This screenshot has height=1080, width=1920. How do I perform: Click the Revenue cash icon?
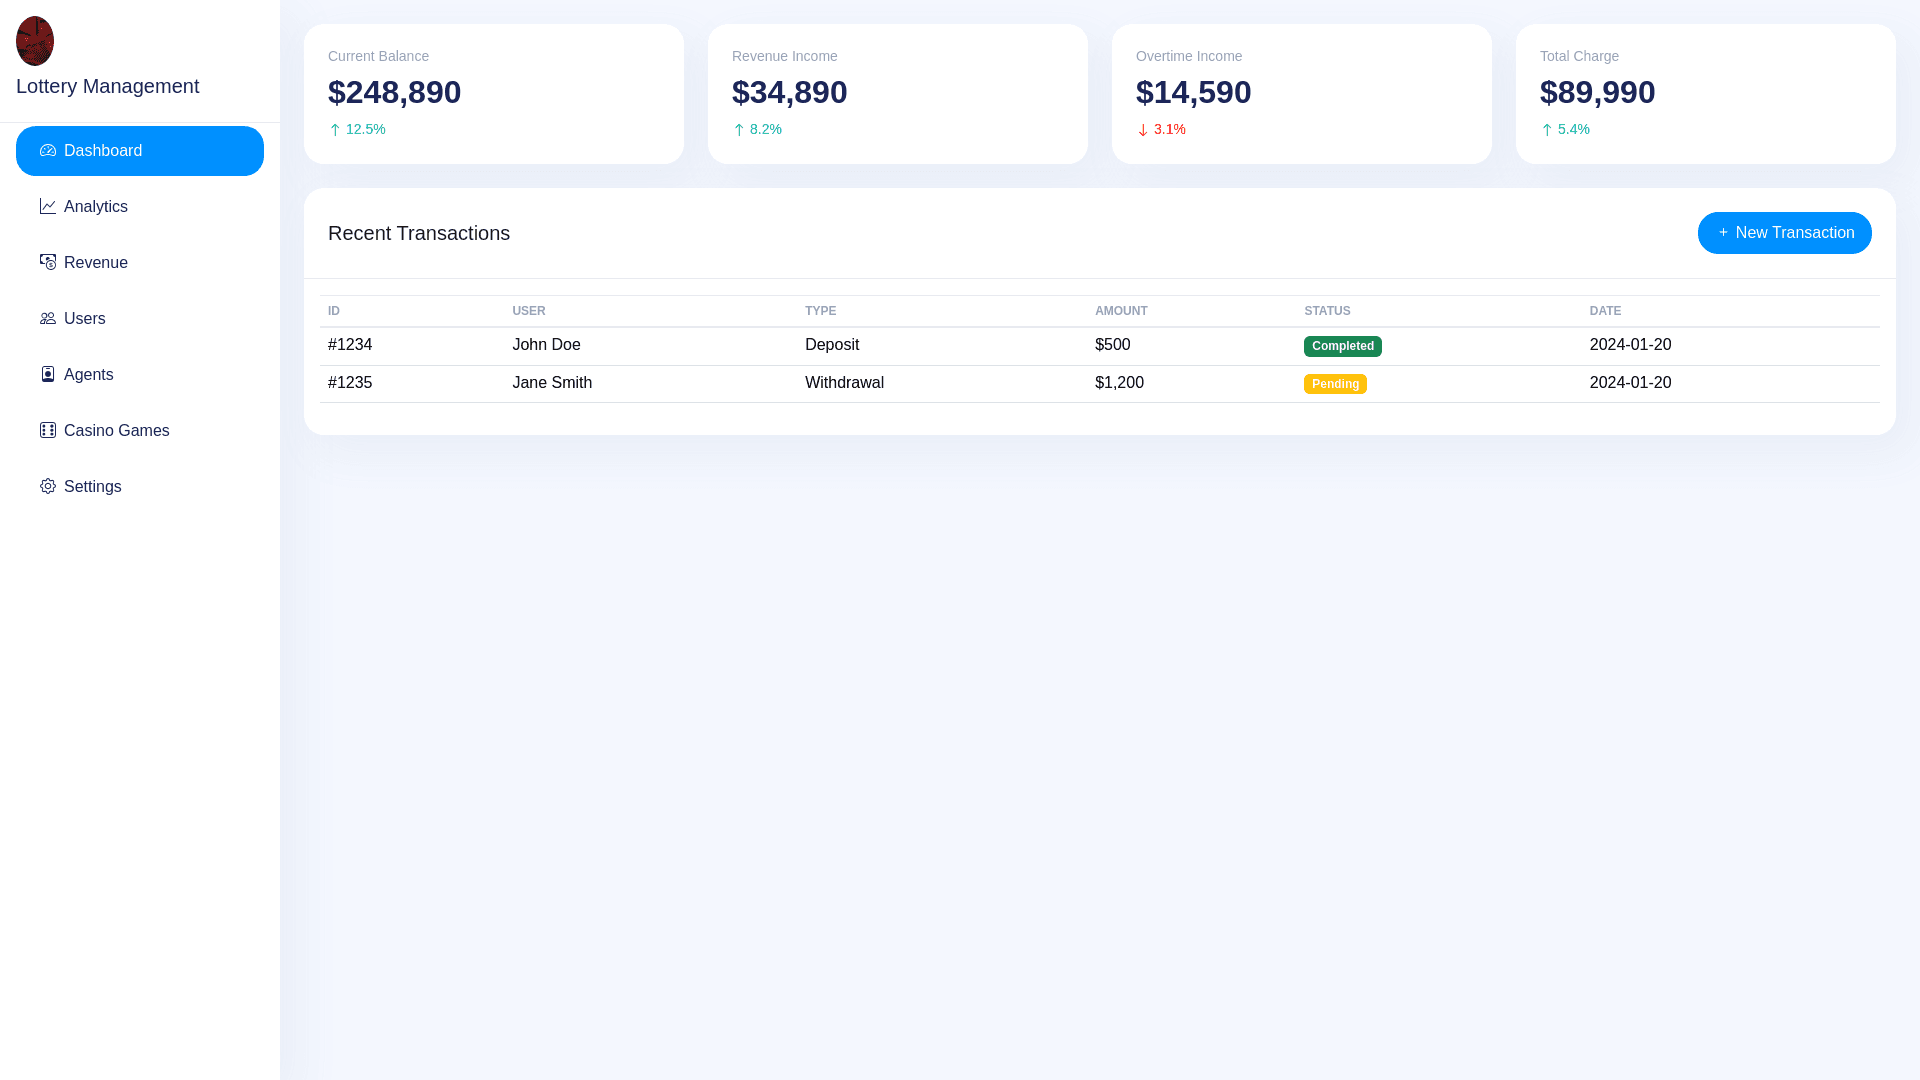point(48,263)
